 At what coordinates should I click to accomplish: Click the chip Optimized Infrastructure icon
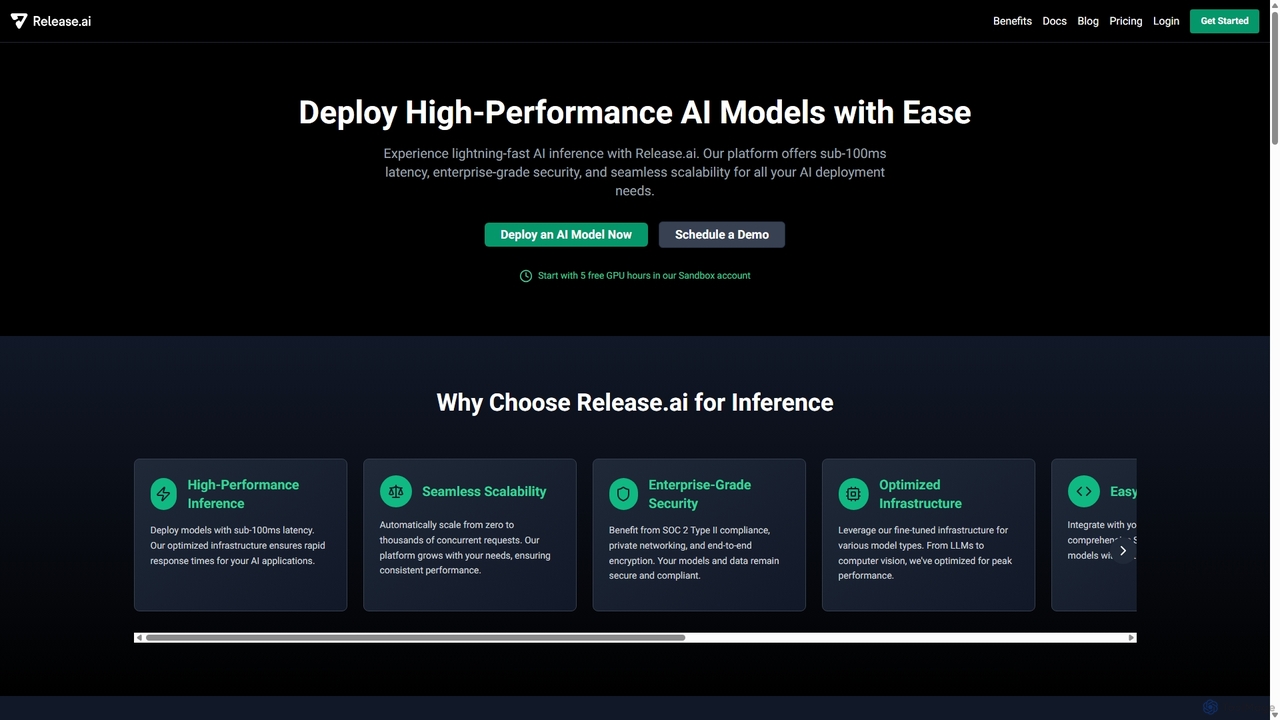pos(853,494)
